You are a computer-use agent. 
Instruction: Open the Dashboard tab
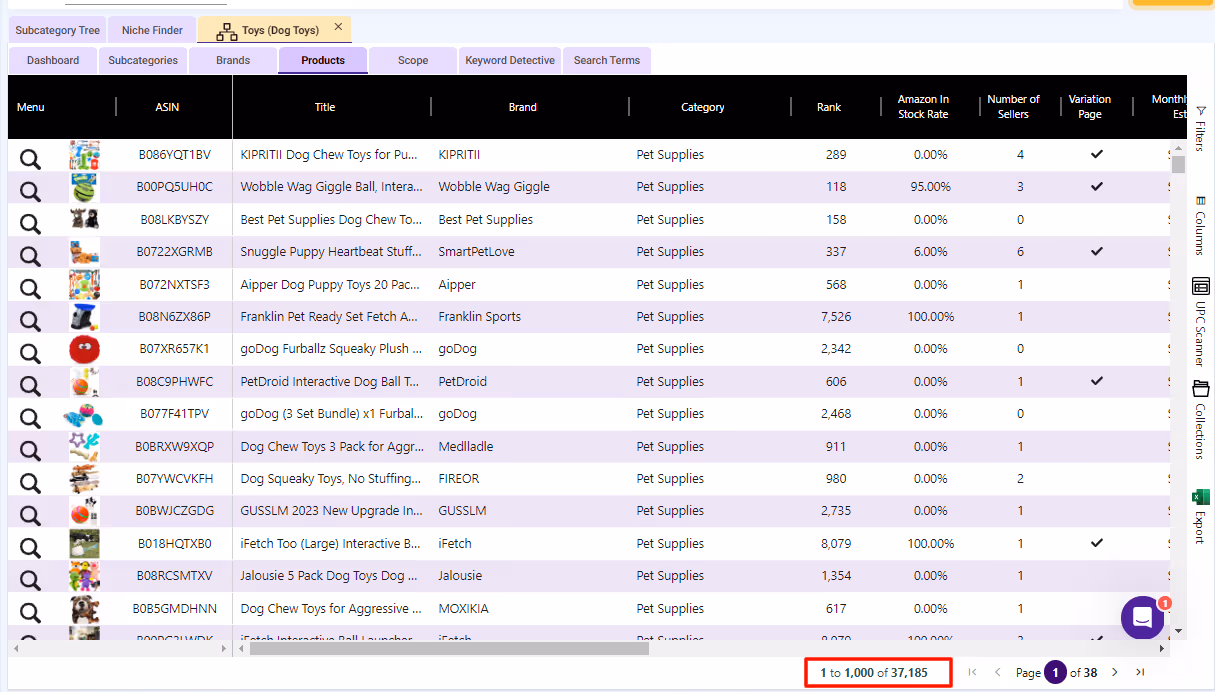[x=53, y=60]
